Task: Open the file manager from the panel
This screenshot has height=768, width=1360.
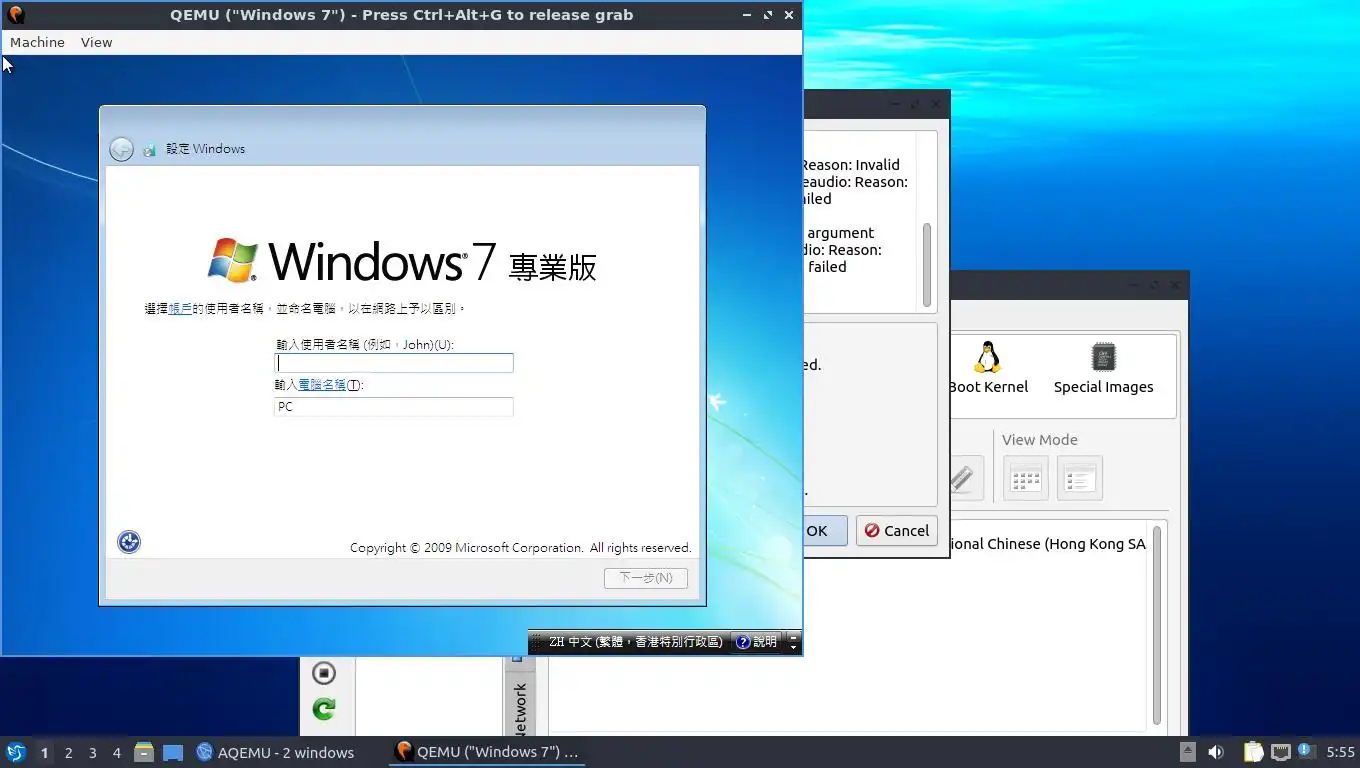Action: 144,752
